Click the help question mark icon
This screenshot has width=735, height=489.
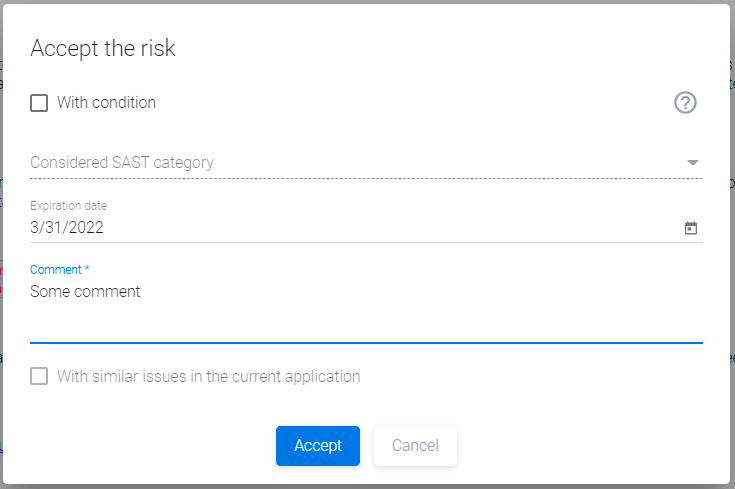click(685, 102)
